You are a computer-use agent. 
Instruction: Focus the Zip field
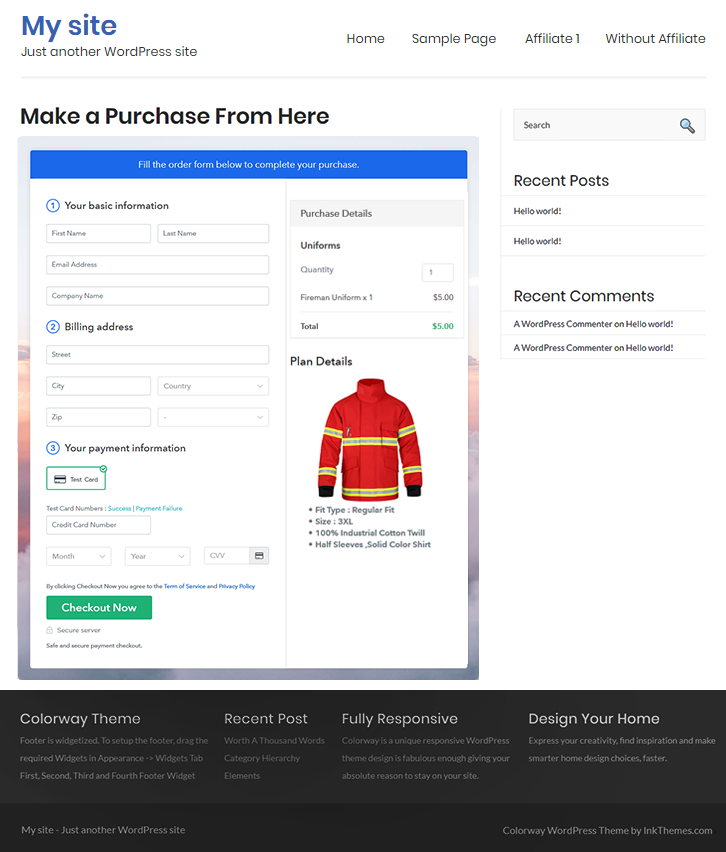tap(98, 417)
